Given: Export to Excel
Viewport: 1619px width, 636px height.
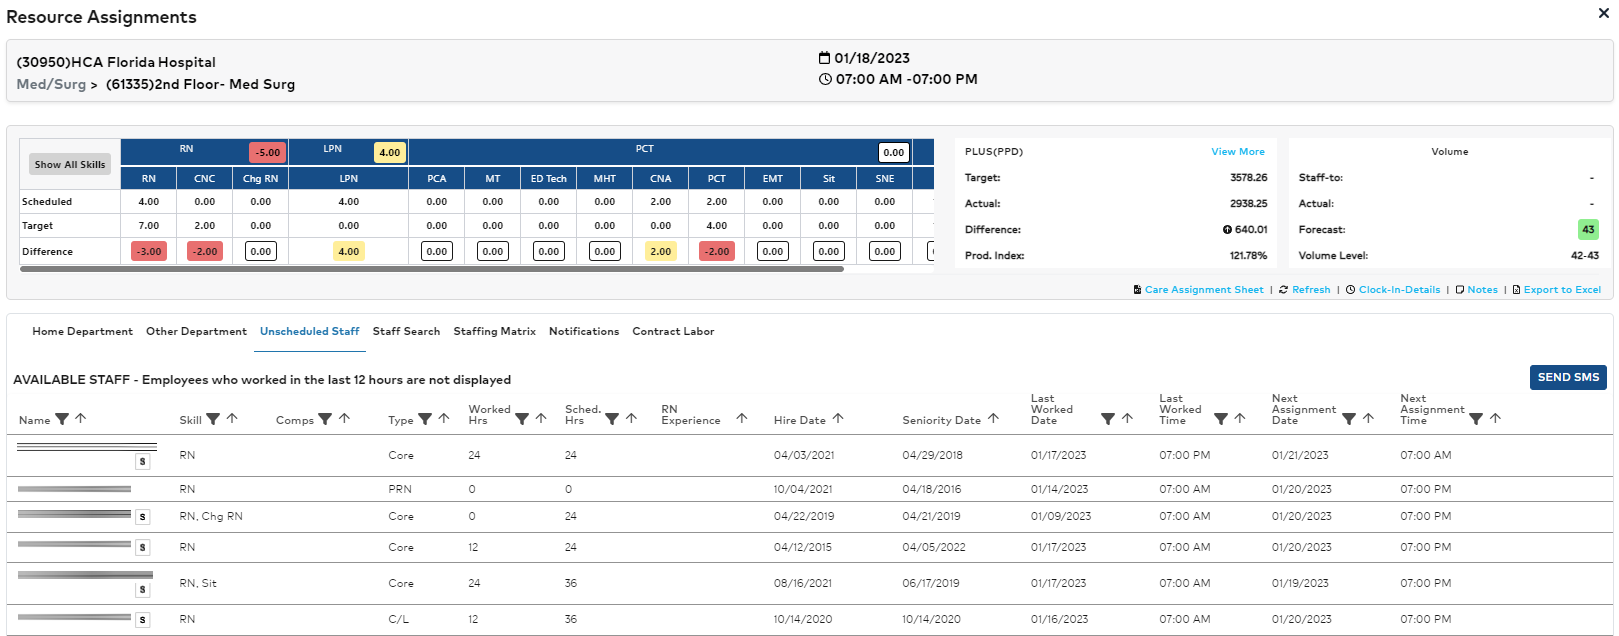Looking at the screenshot, I should point(1561,290).
